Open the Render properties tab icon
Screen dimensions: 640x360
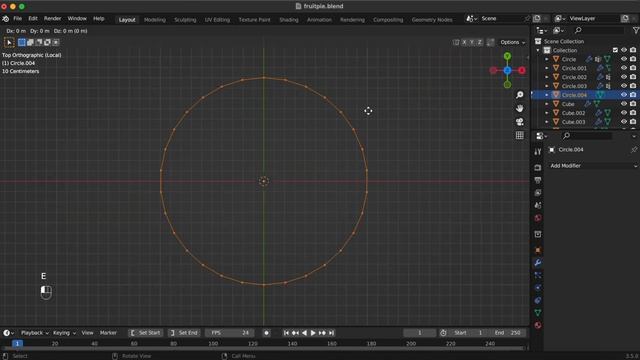(538, 168)
